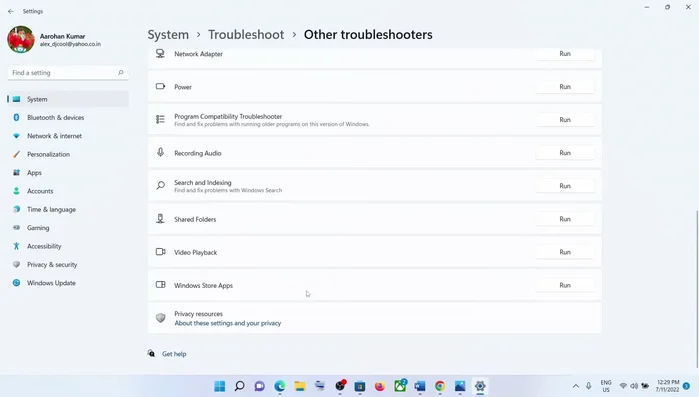Open taskbar Search
This screenshot has height=397, width=699.
pyautogui.click(x=239, y=386)
